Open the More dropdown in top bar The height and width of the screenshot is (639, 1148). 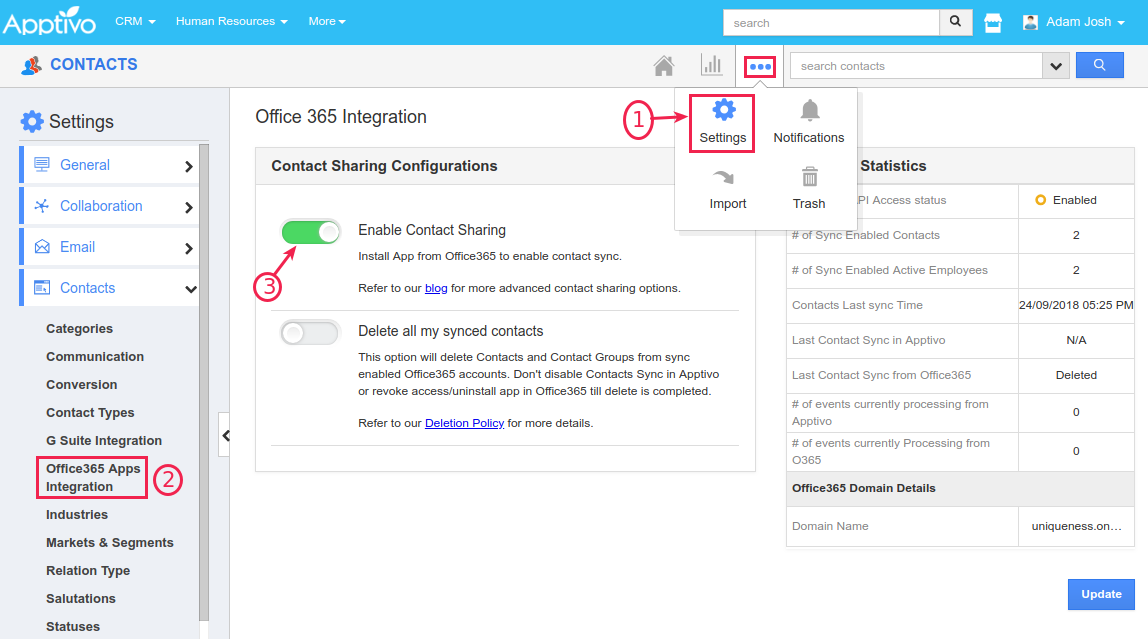click(327, 21)
